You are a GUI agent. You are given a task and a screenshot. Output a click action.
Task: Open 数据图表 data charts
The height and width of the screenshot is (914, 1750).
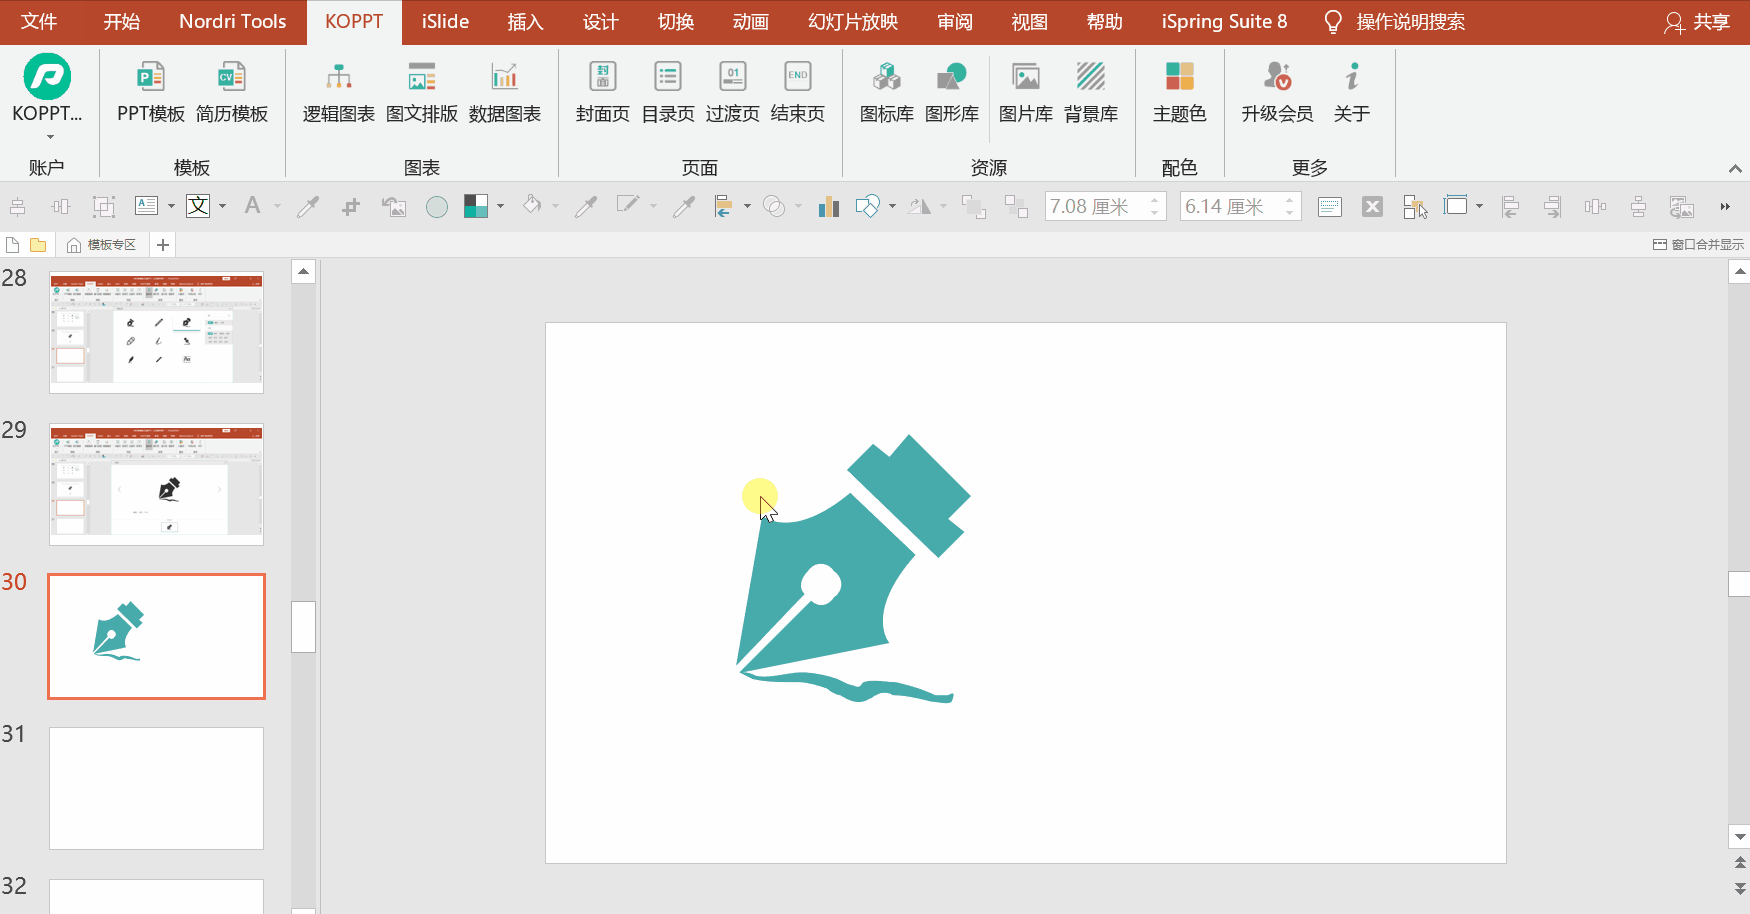tap(505, 90)
